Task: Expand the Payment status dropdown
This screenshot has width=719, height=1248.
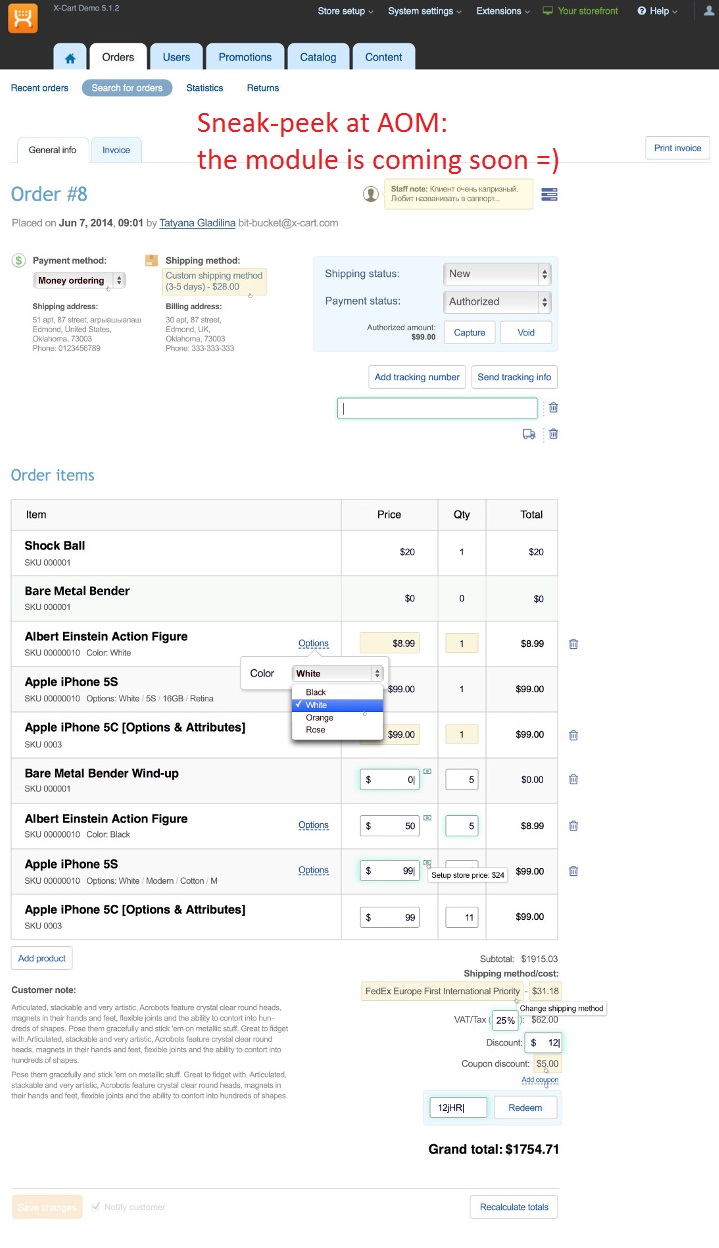Action: pyautogui.click(x=497, y=301)
